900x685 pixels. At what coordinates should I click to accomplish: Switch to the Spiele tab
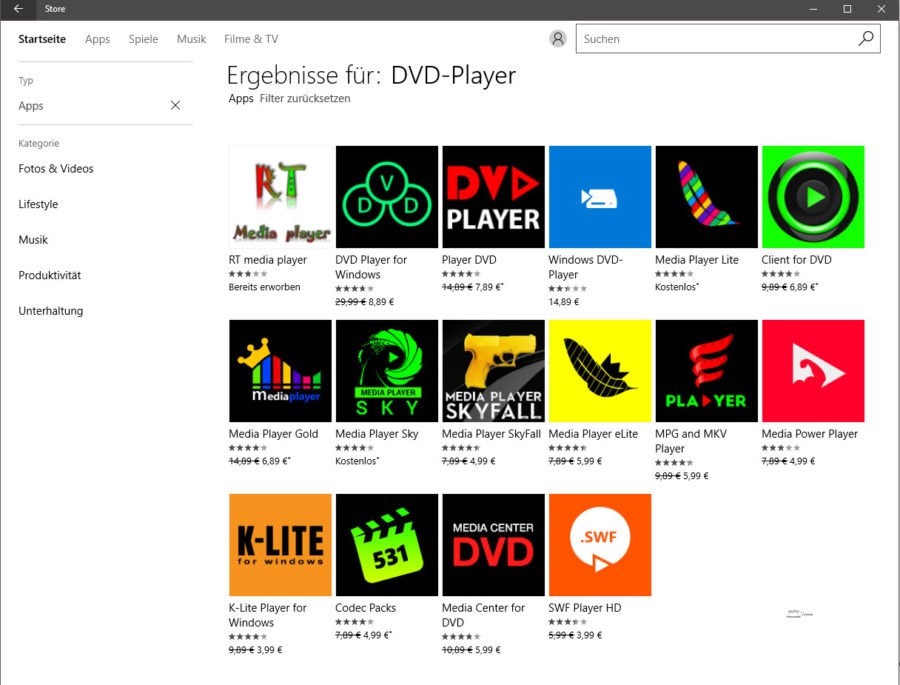pos(143,39)
